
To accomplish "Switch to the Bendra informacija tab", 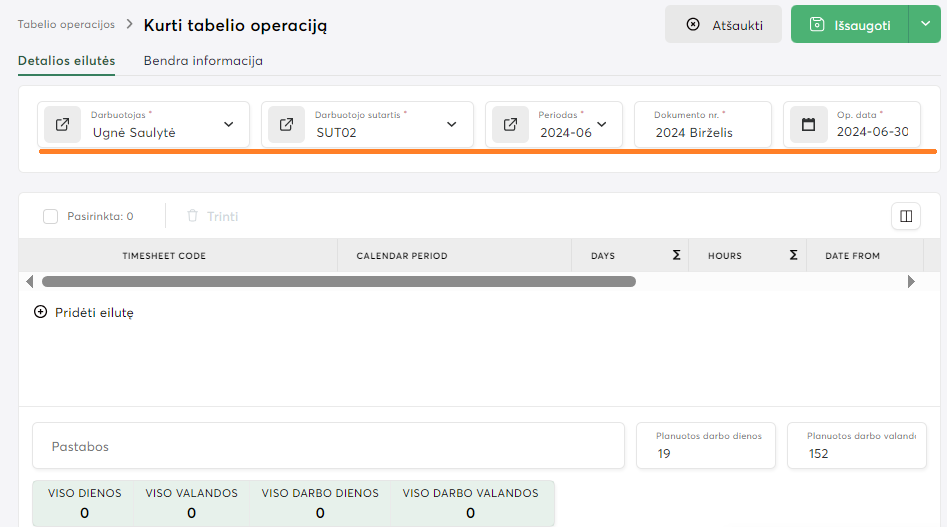I will pos(203,61).
